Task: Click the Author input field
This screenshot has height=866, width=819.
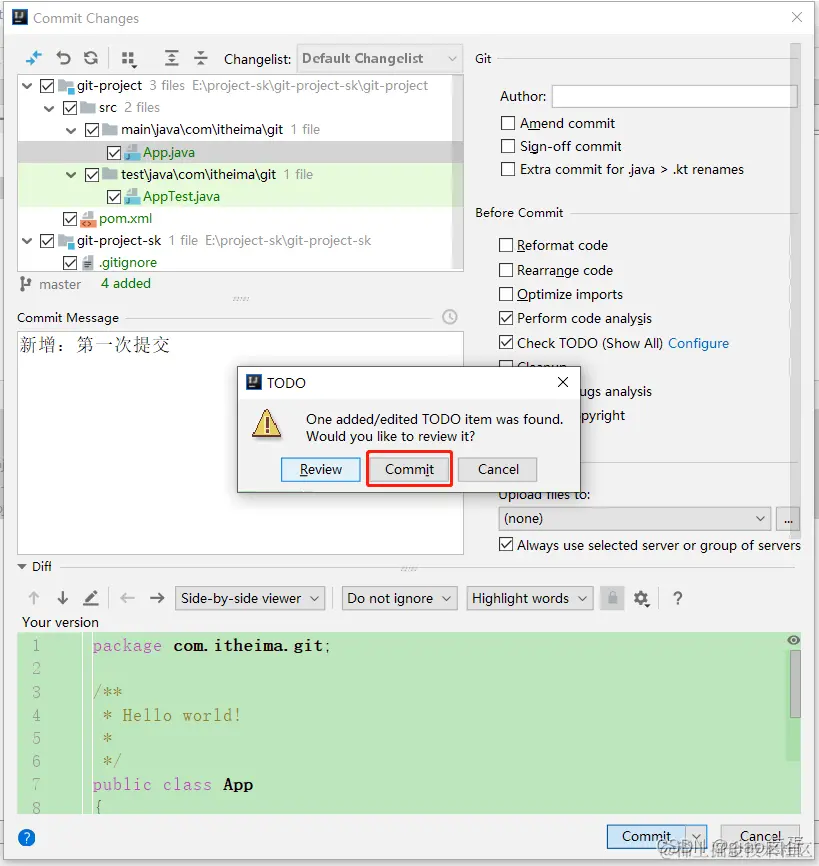Action: pyautogui.click(x=674, y=96)
